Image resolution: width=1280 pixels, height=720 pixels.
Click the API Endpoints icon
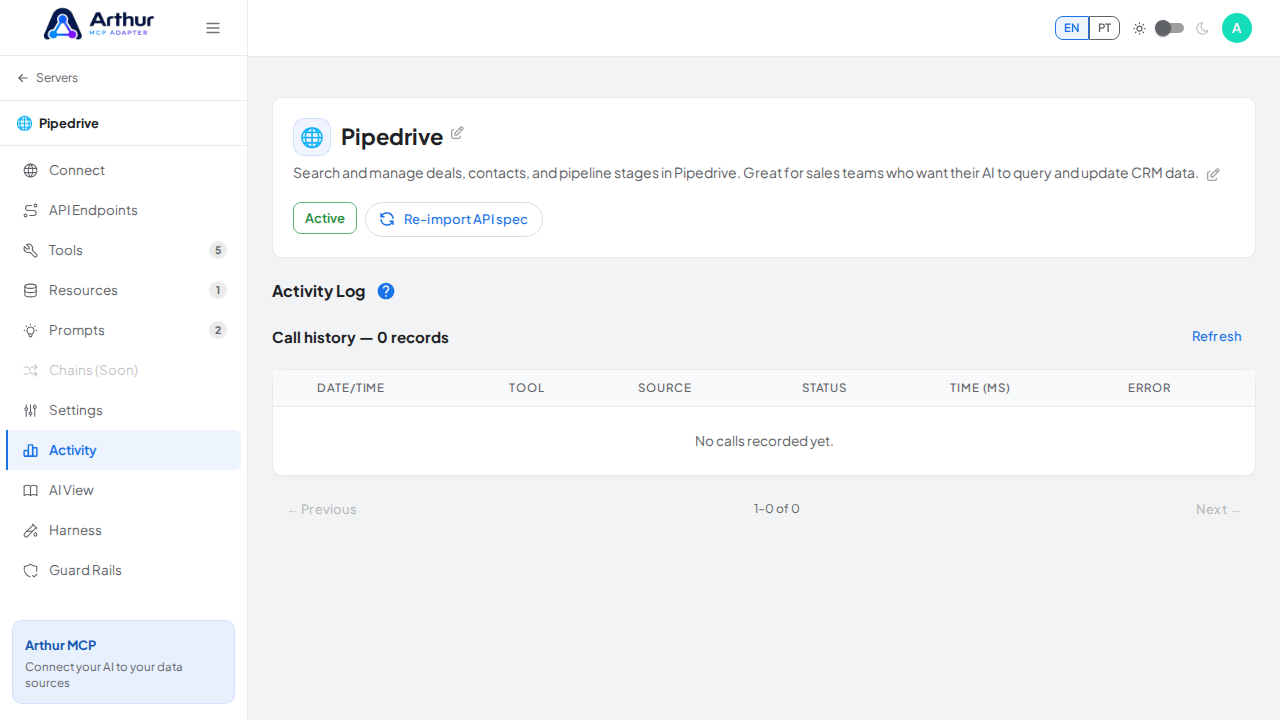pyautogui.click(x=31, y=211)
